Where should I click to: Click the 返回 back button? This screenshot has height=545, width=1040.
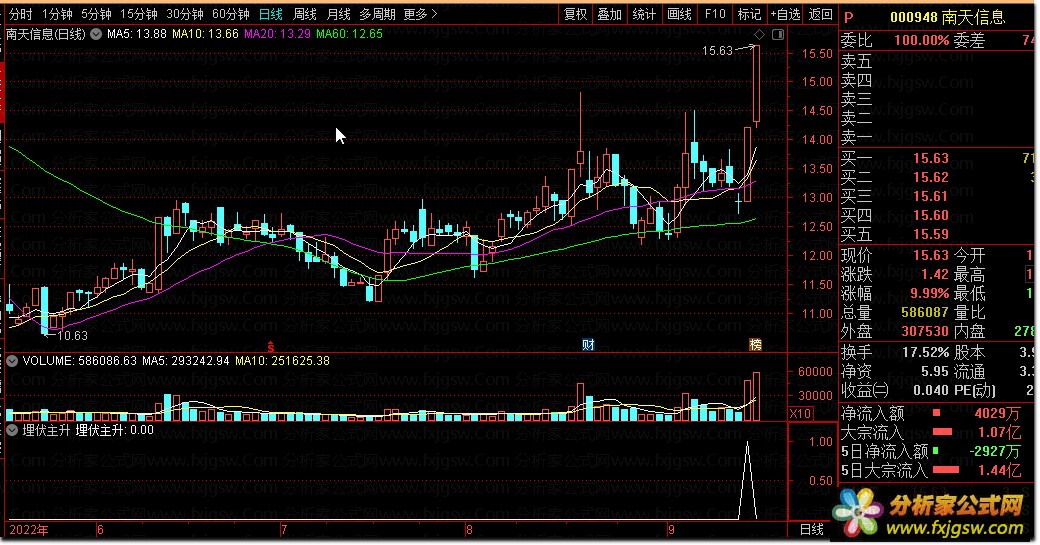click(x=820, y=14)
